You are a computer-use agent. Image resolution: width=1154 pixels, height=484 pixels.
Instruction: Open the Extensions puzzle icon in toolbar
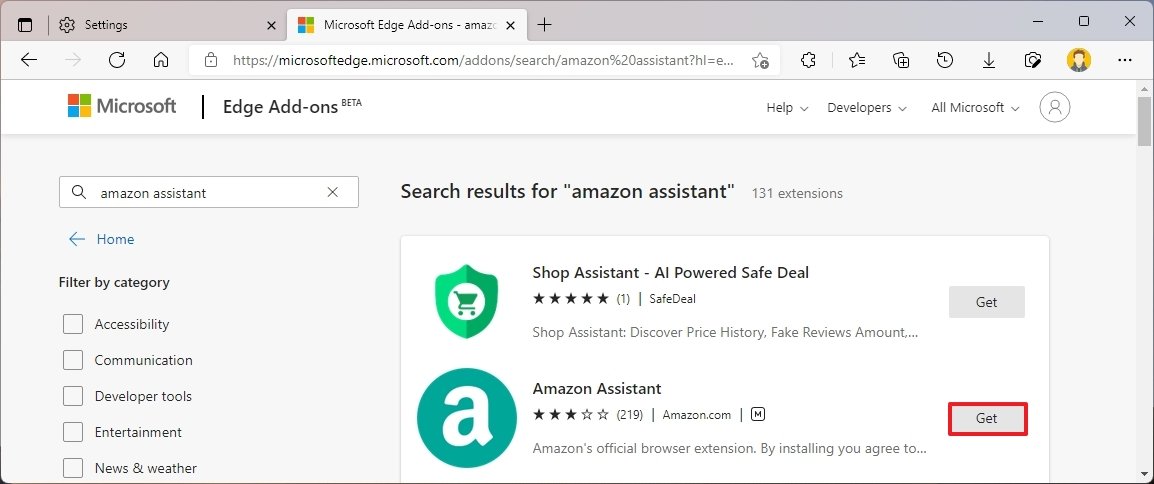click(x=809, y=60)
